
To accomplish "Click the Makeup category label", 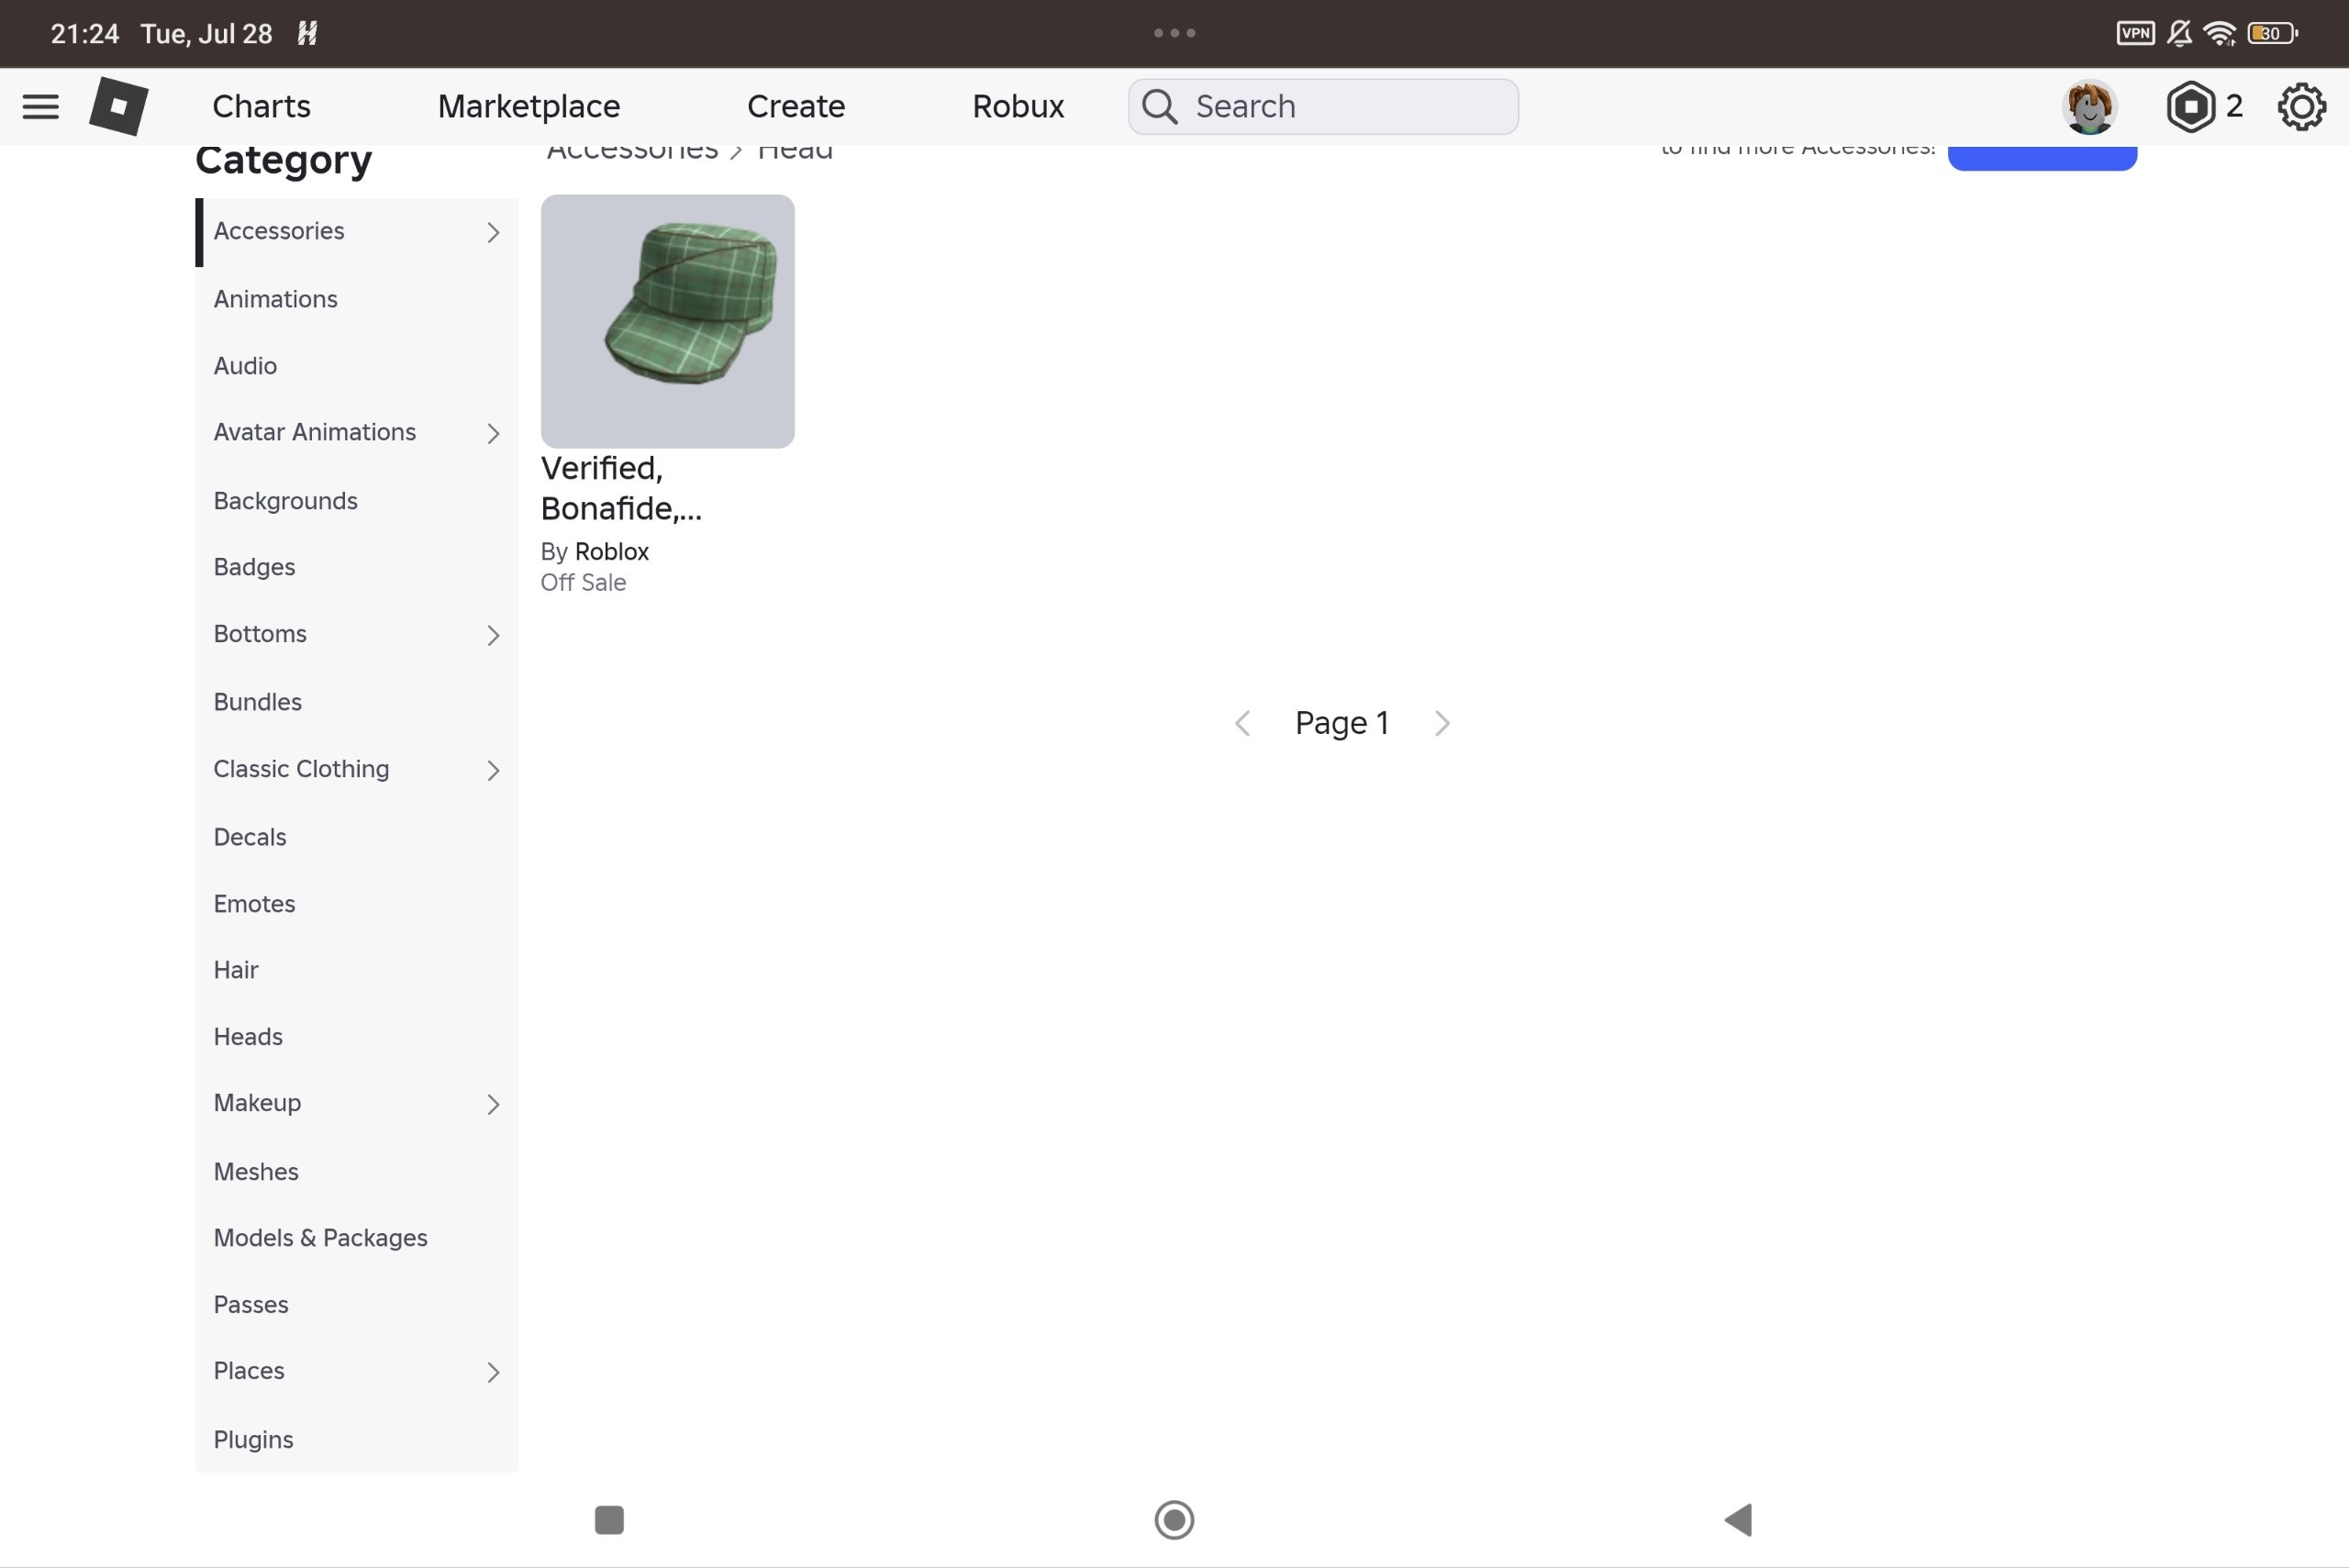I will click(257, 1103).
